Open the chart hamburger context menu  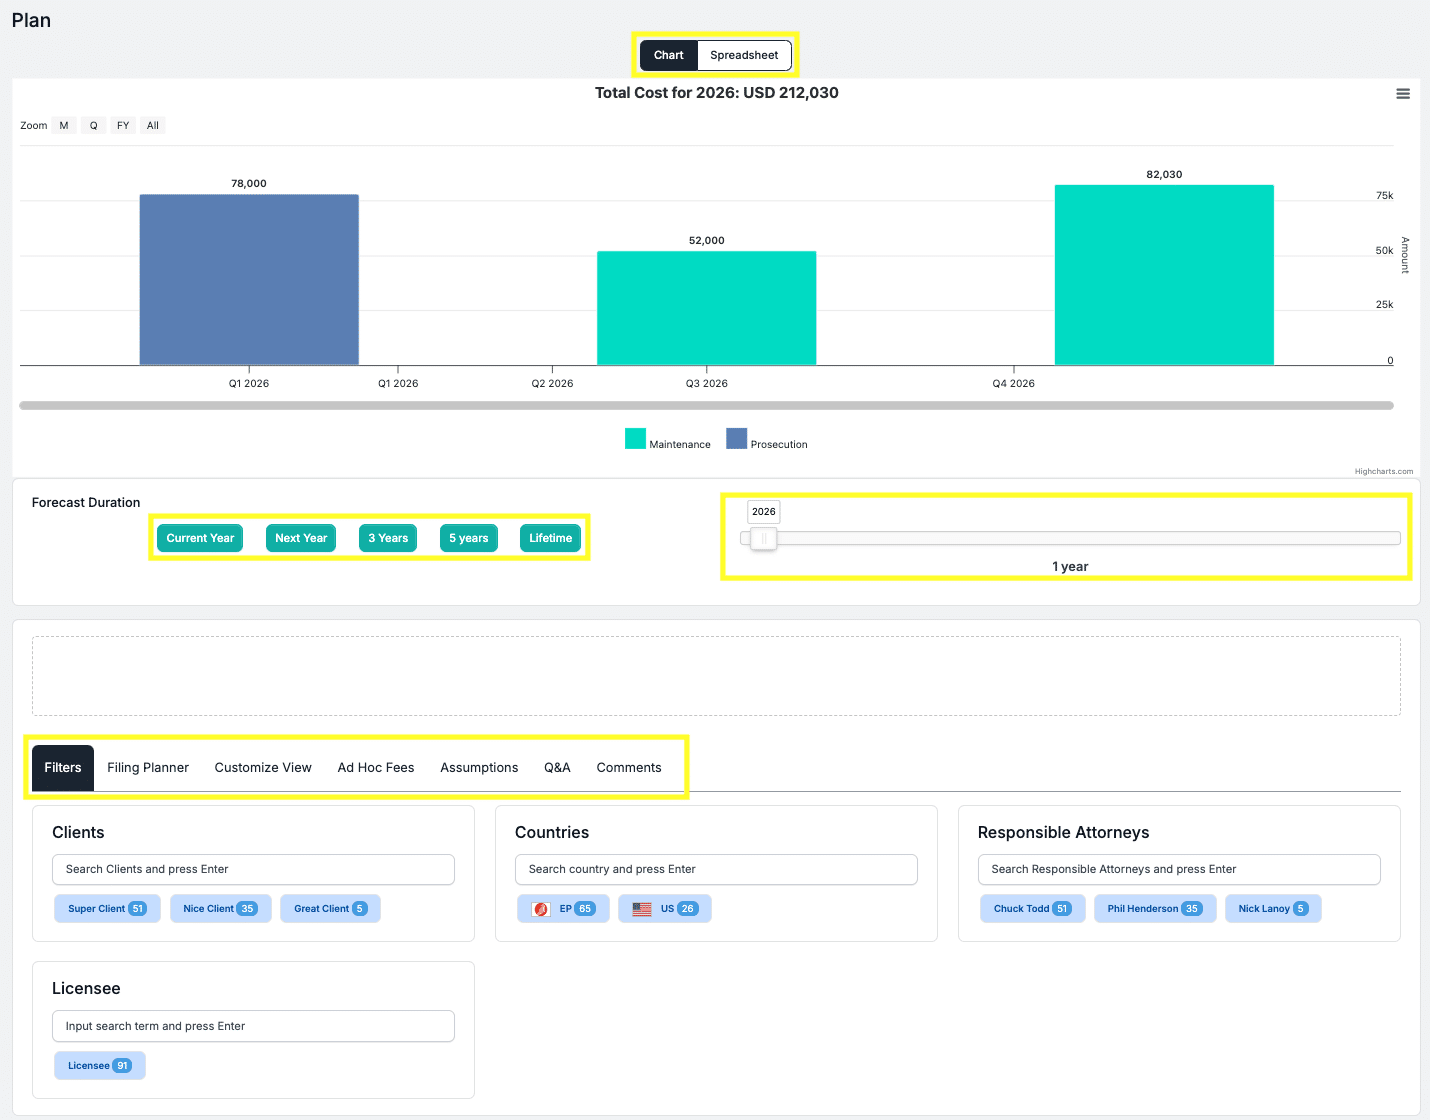point(1403,94)
